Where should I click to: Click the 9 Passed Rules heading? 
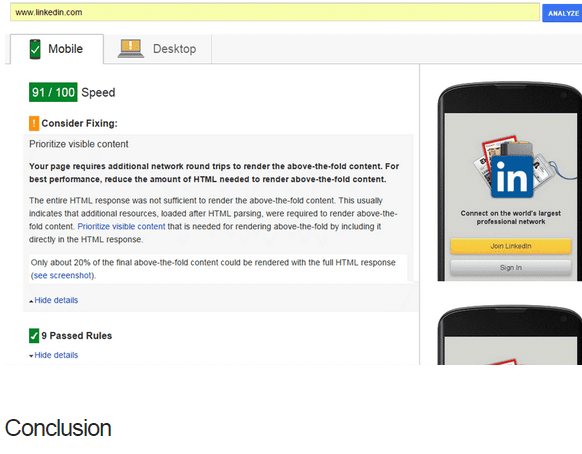(77, 336)
